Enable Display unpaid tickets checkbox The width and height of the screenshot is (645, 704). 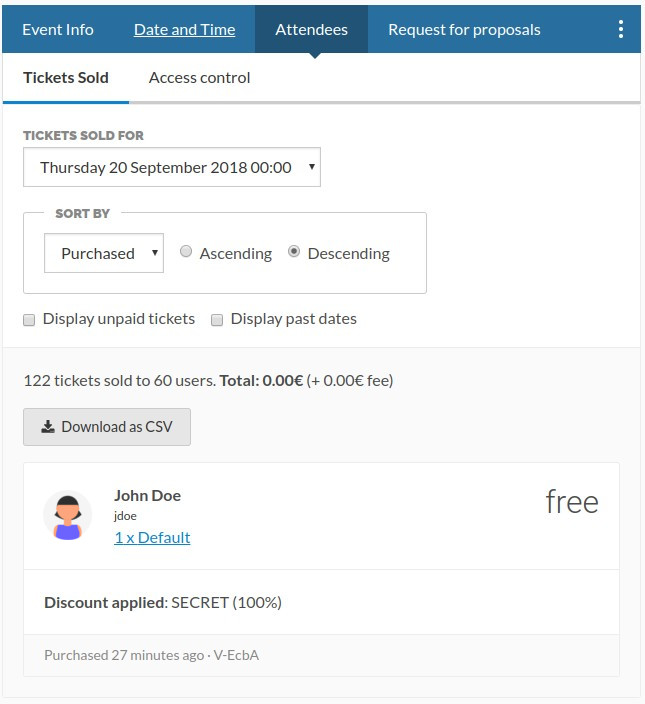coord(29,320)
